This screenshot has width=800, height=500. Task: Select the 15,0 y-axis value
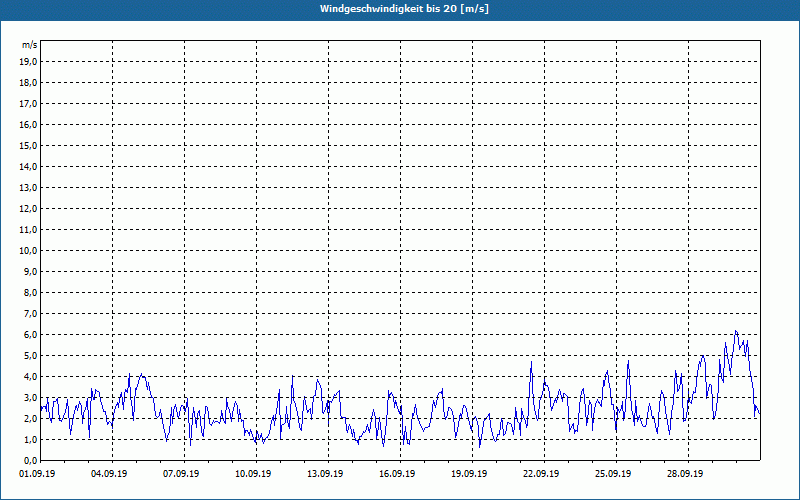click(29, 145)
